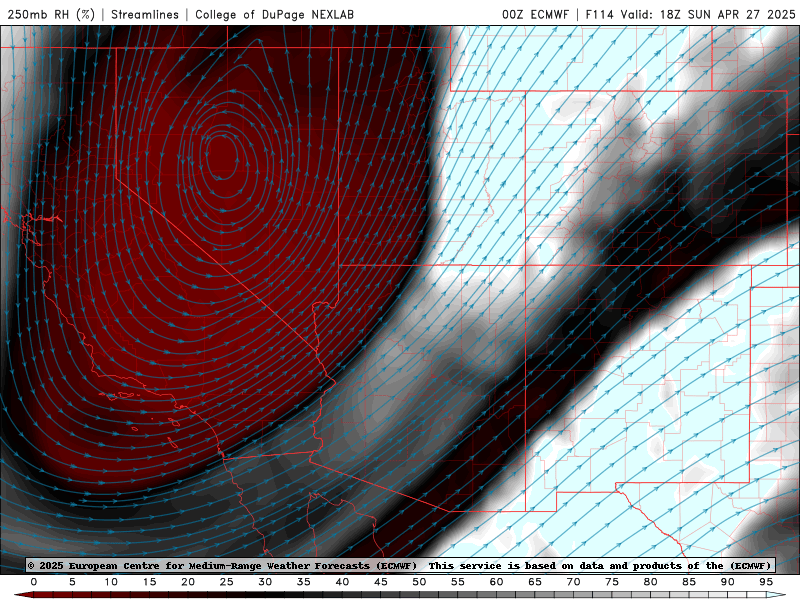
Task: Click the '10' value on color scale
Action: tap(111, 582)
